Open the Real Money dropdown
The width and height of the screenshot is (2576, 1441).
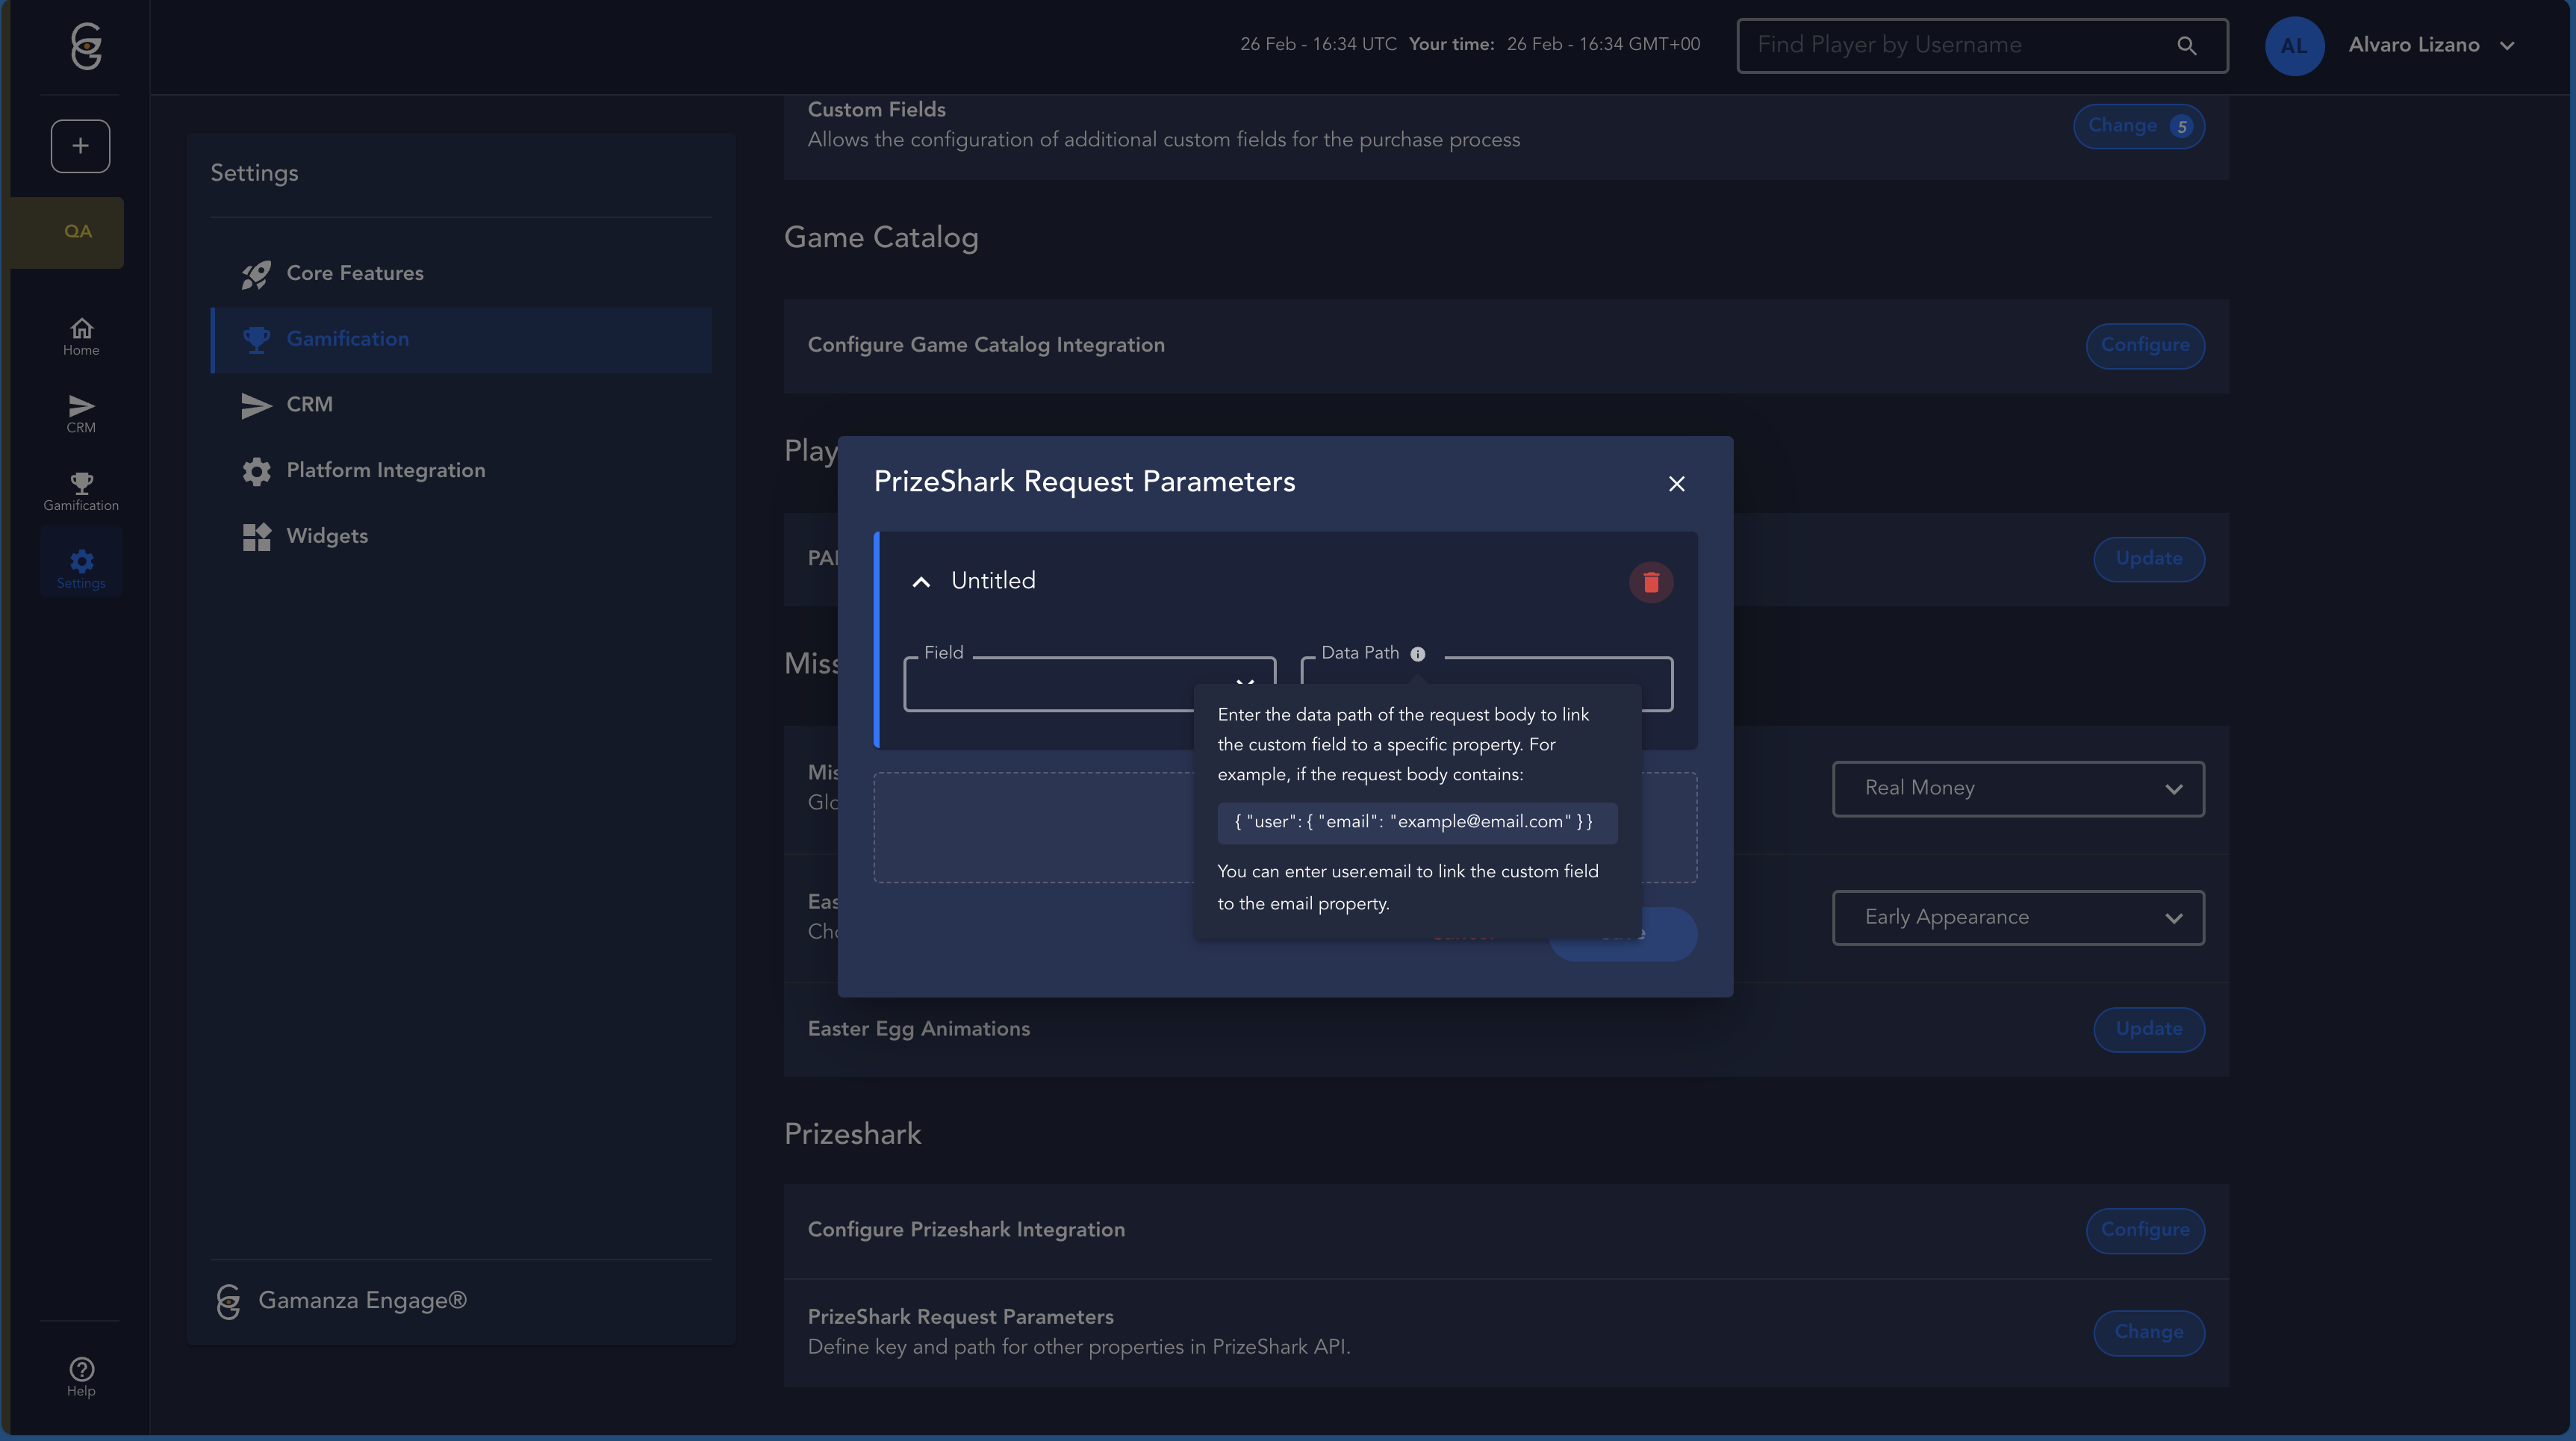coord(2017,789)
